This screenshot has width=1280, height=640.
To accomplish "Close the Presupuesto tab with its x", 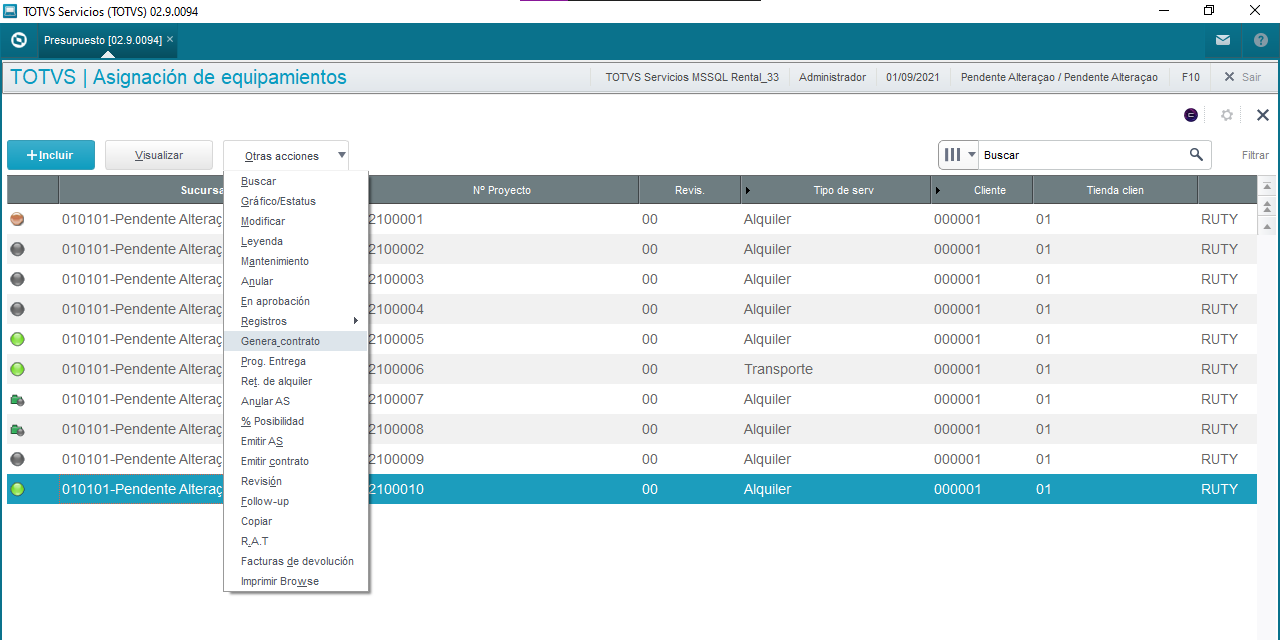I will click(x=170, y=40).
